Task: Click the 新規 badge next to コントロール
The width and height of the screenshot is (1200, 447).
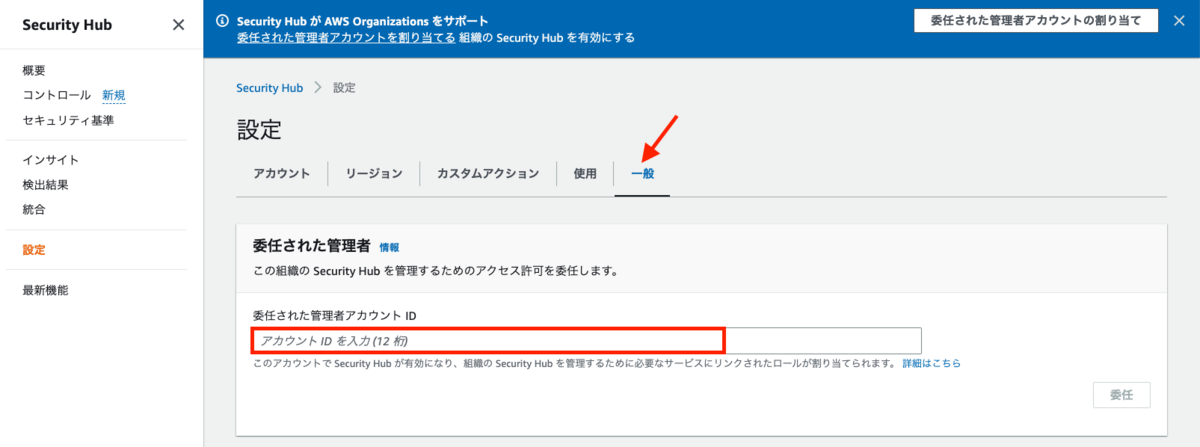Action: [113, 95]
